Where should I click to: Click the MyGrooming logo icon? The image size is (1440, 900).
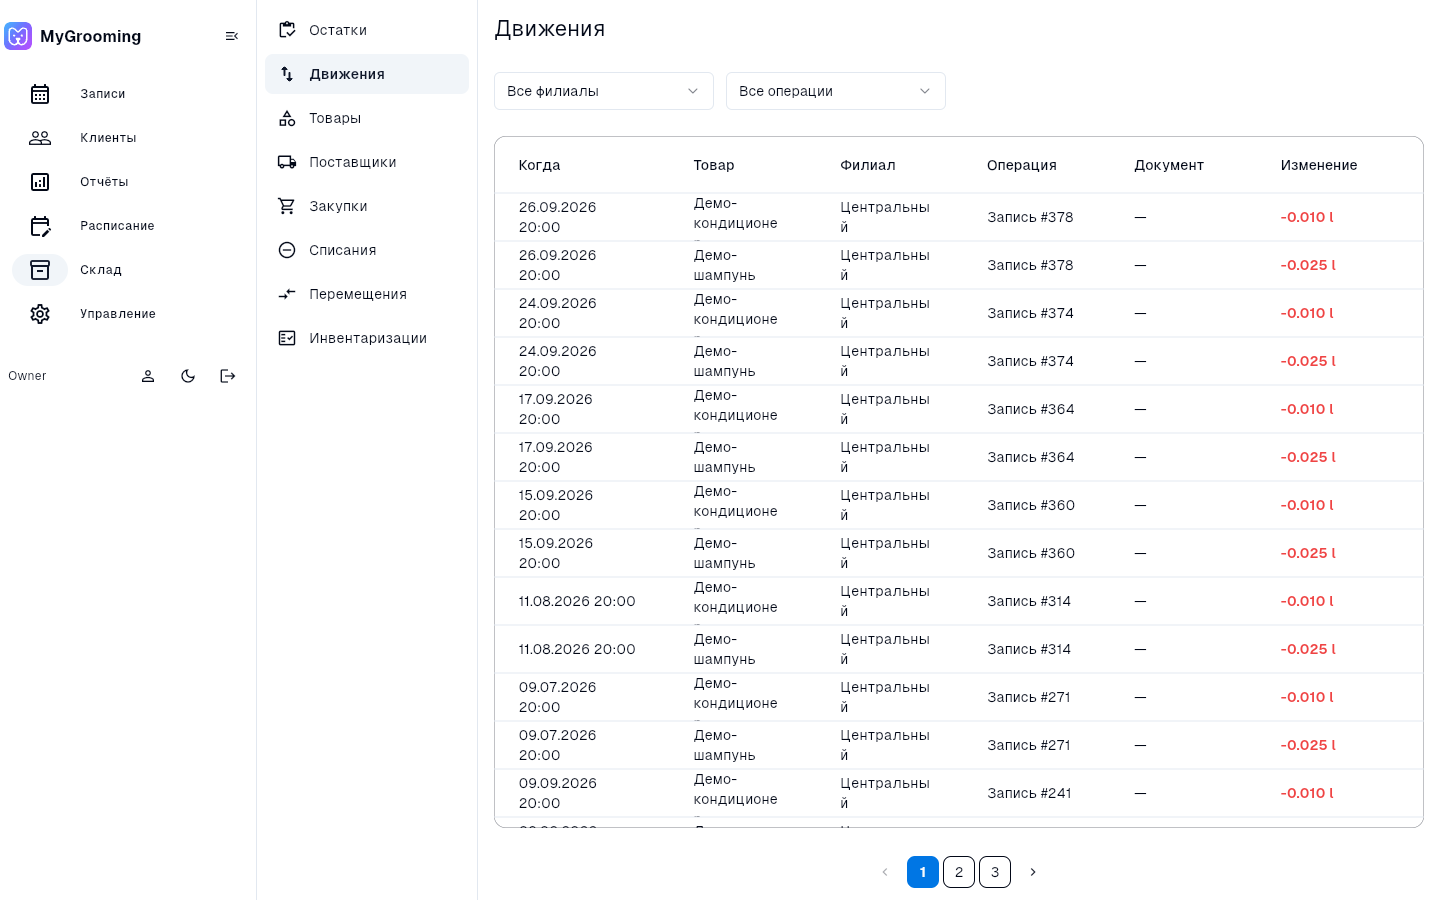coord(18,36)
